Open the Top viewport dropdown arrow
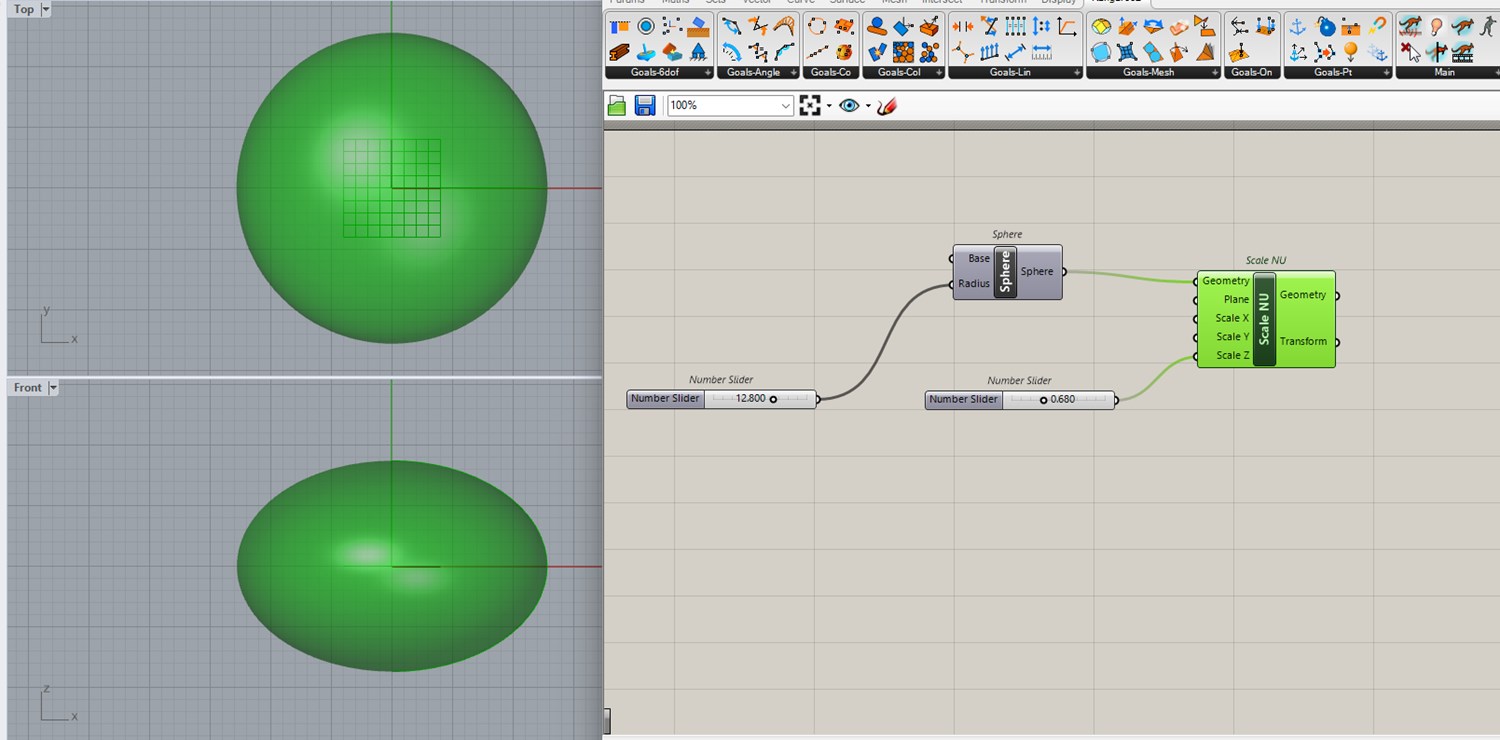This screenshot has width=1500, height=740. pyautogui.click(x=46, y=9)
